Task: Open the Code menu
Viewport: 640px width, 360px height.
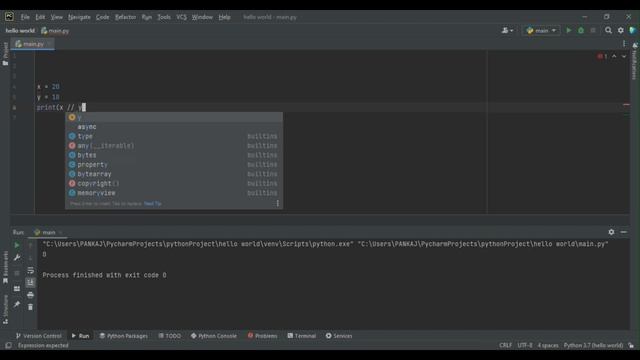Action: click(x=102, y=17)
